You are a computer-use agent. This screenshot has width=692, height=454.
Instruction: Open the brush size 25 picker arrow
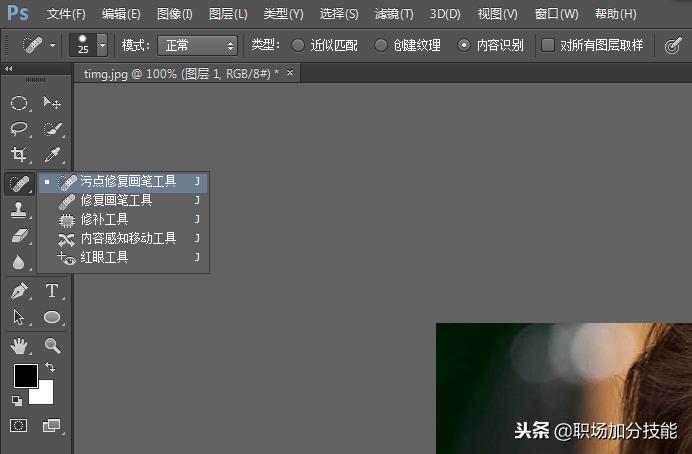click(102, 45)
